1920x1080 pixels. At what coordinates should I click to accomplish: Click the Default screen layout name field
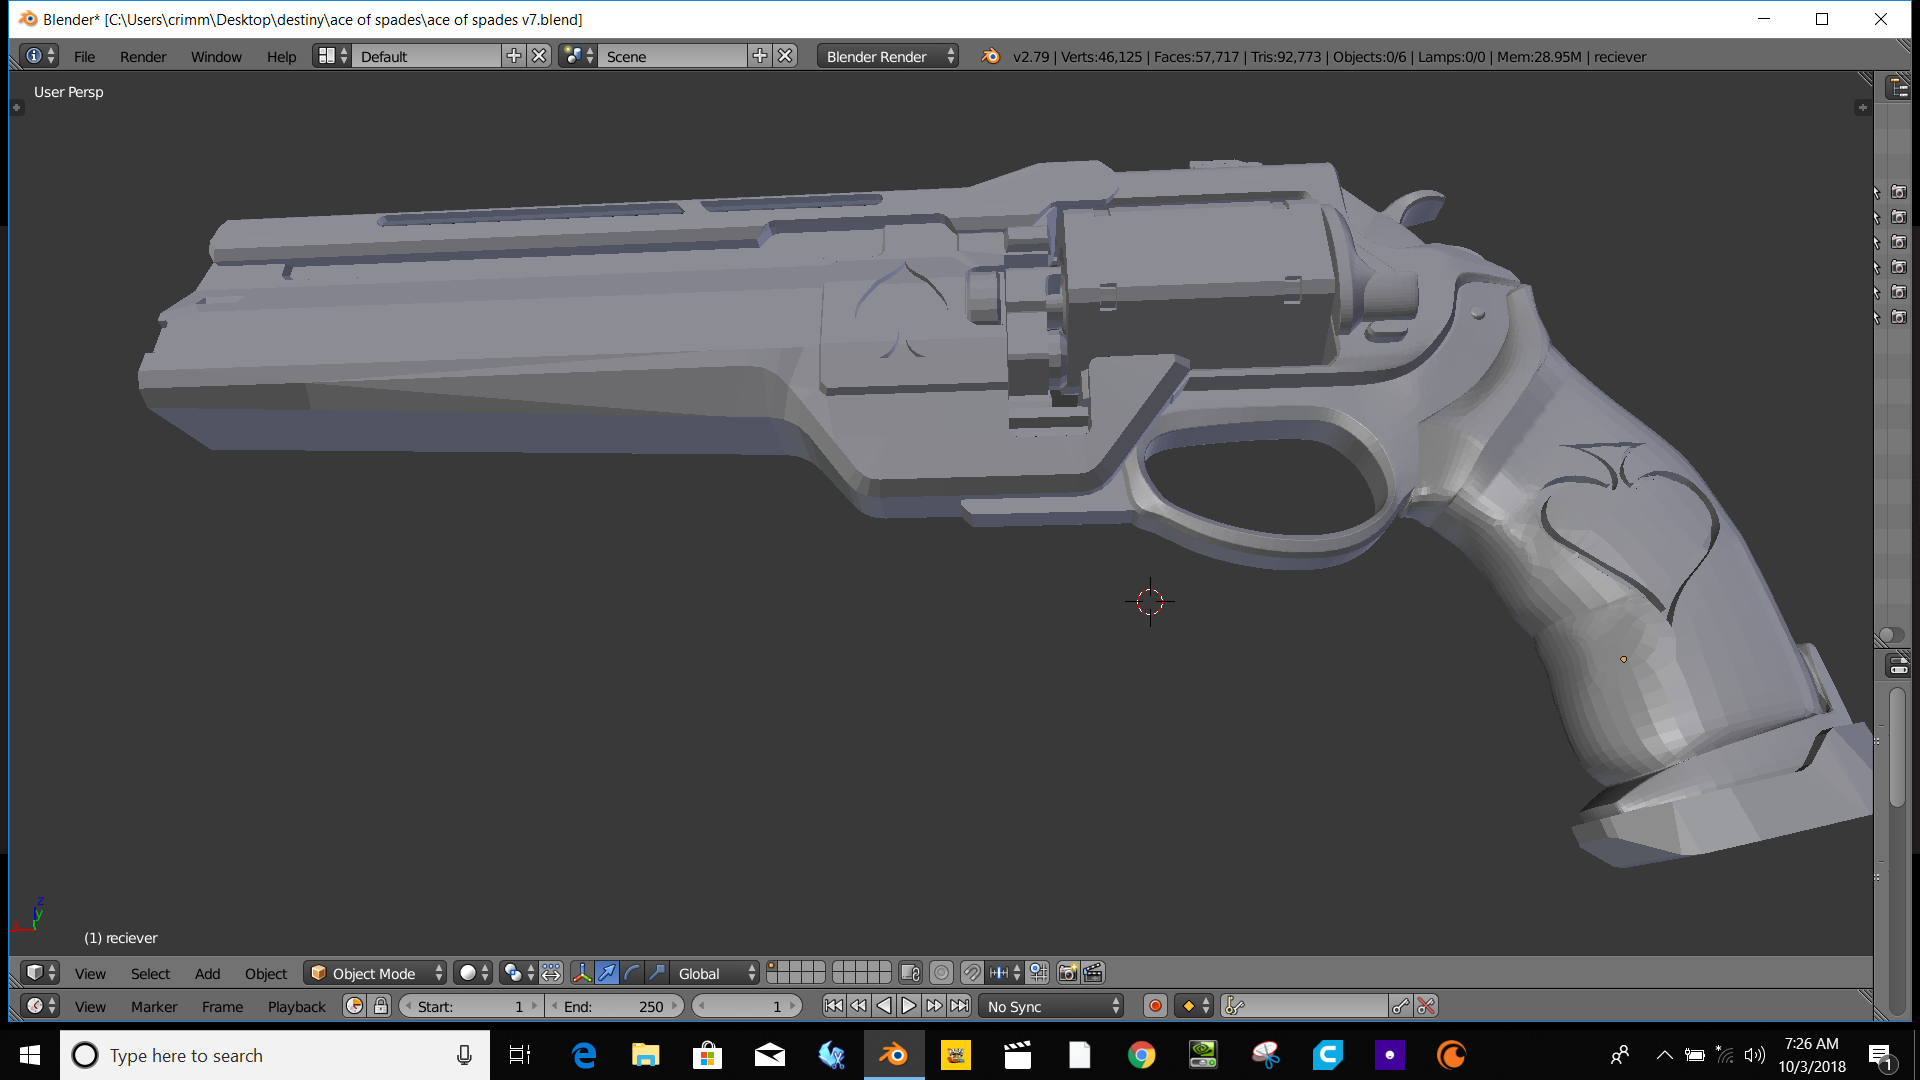click(x=427, y=56)
